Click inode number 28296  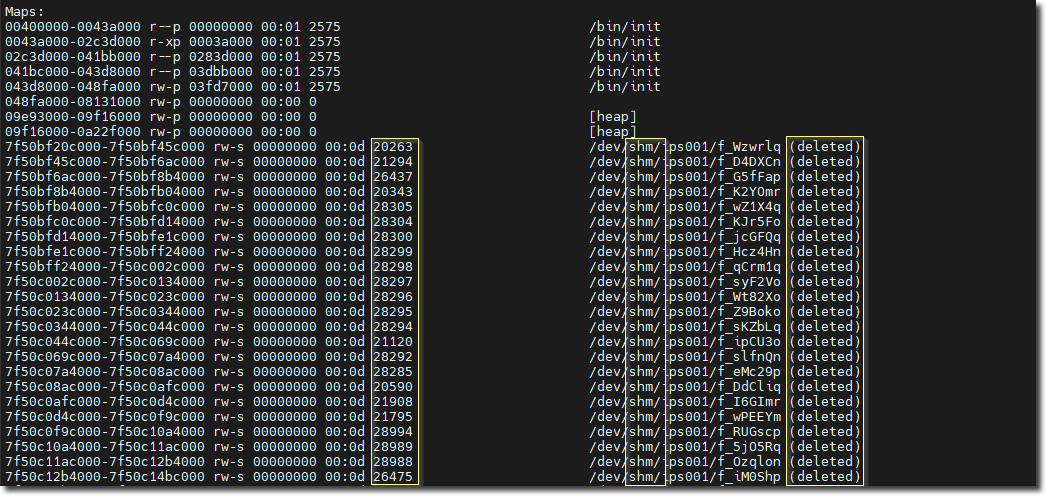point(393,297)
